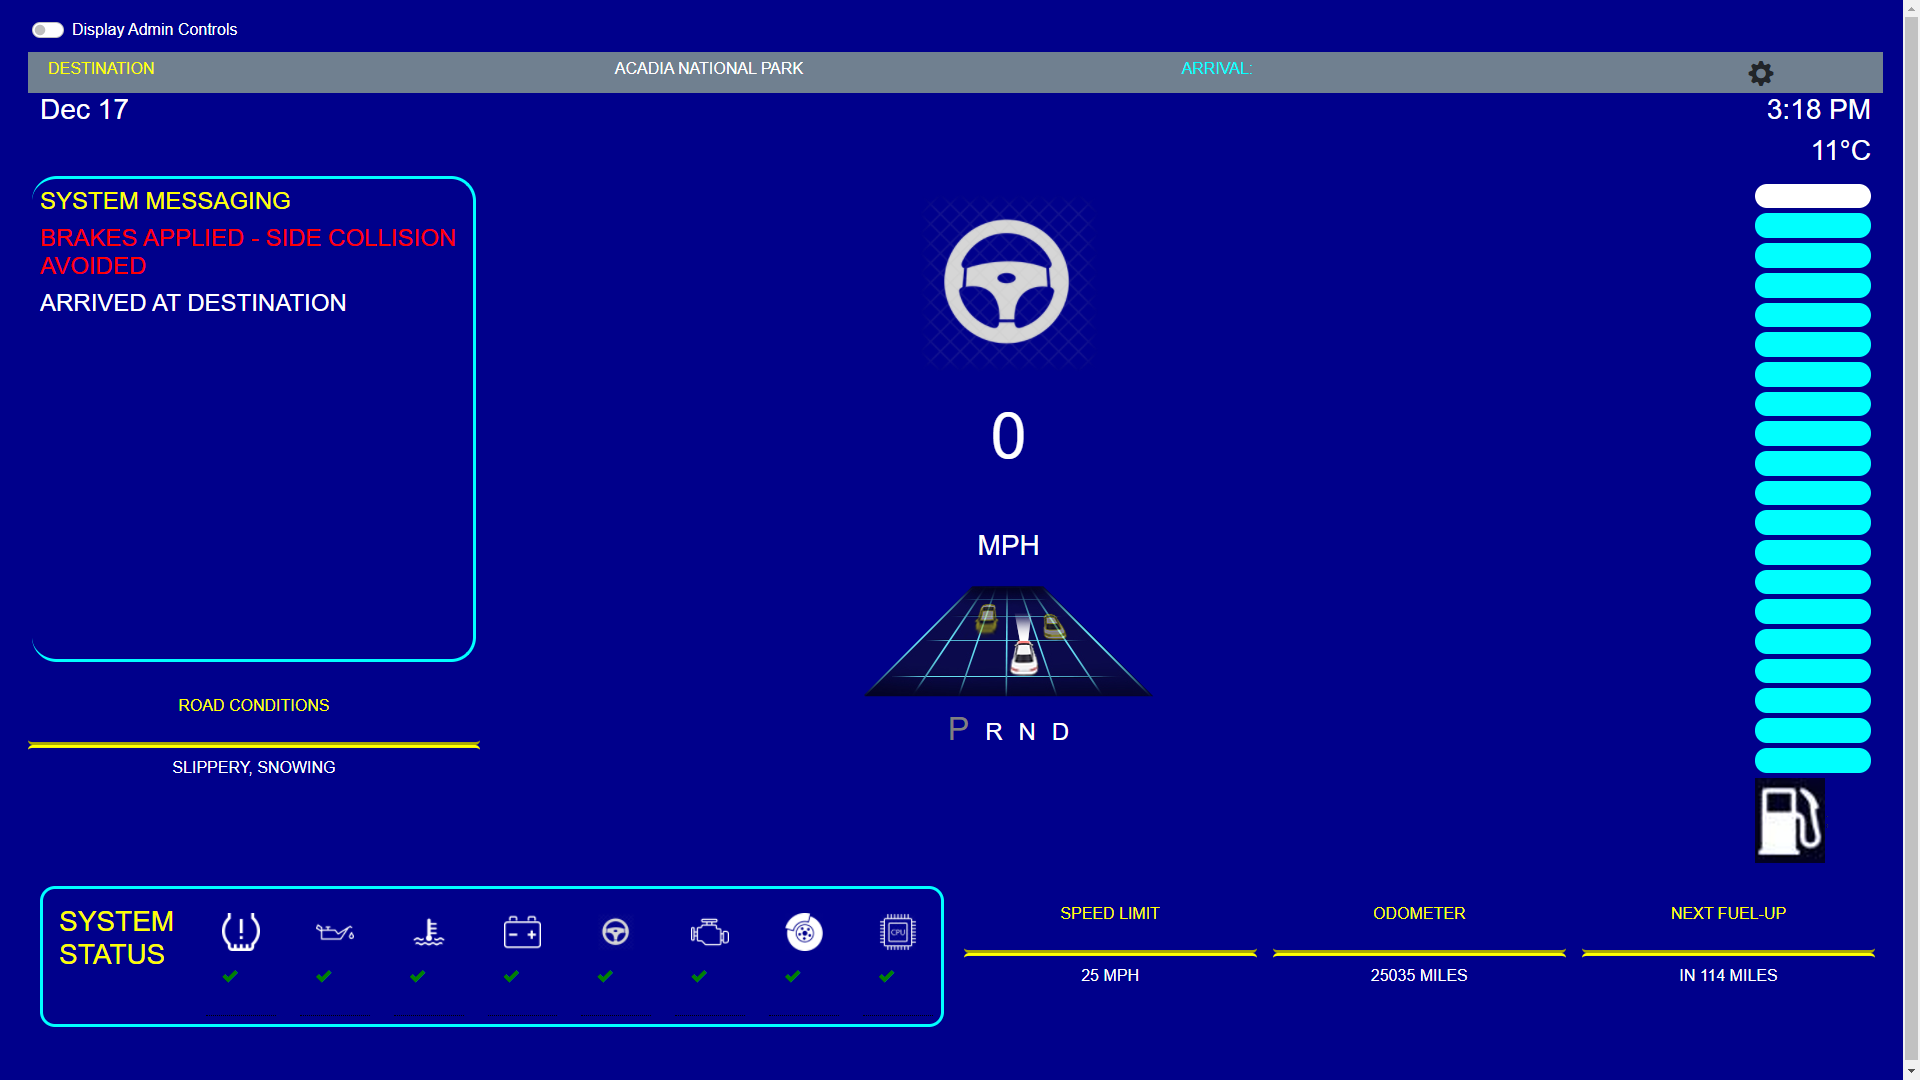Click the speed reading 0

click(x=1008, y=436)
